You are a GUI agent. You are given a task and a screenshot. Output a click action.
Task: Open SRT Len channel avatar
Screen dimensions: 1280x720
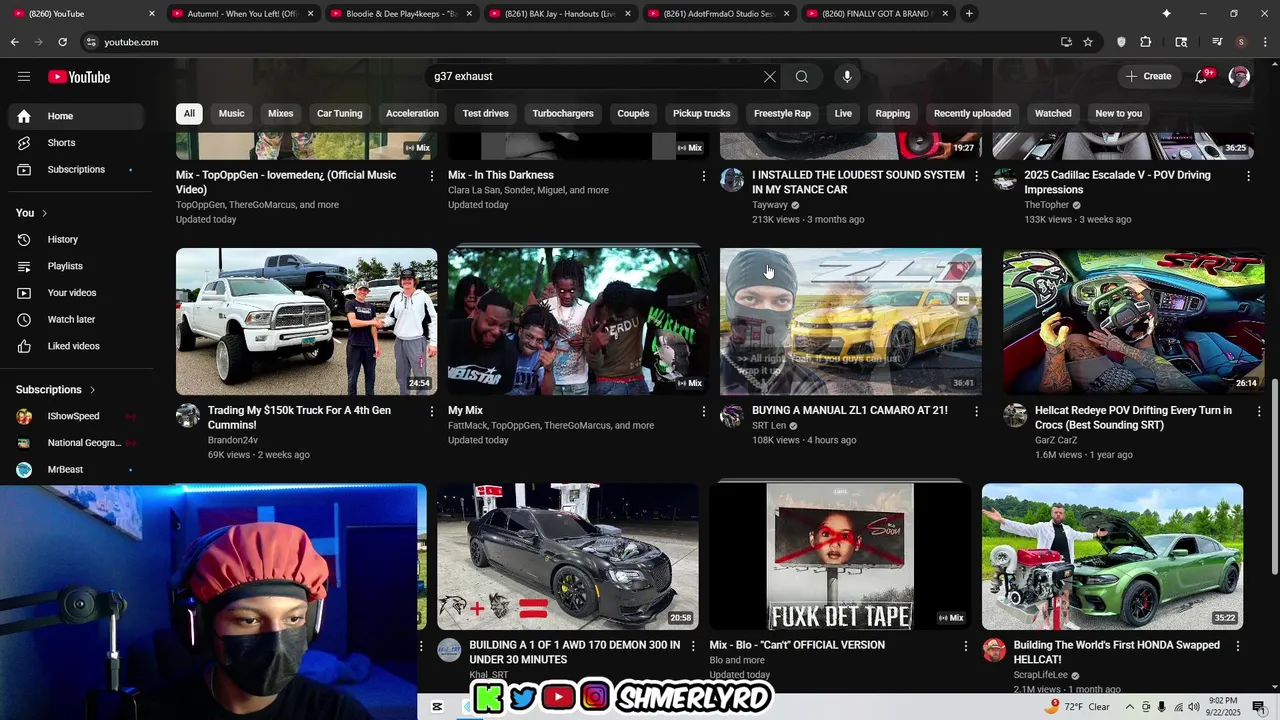coord(732,416)
